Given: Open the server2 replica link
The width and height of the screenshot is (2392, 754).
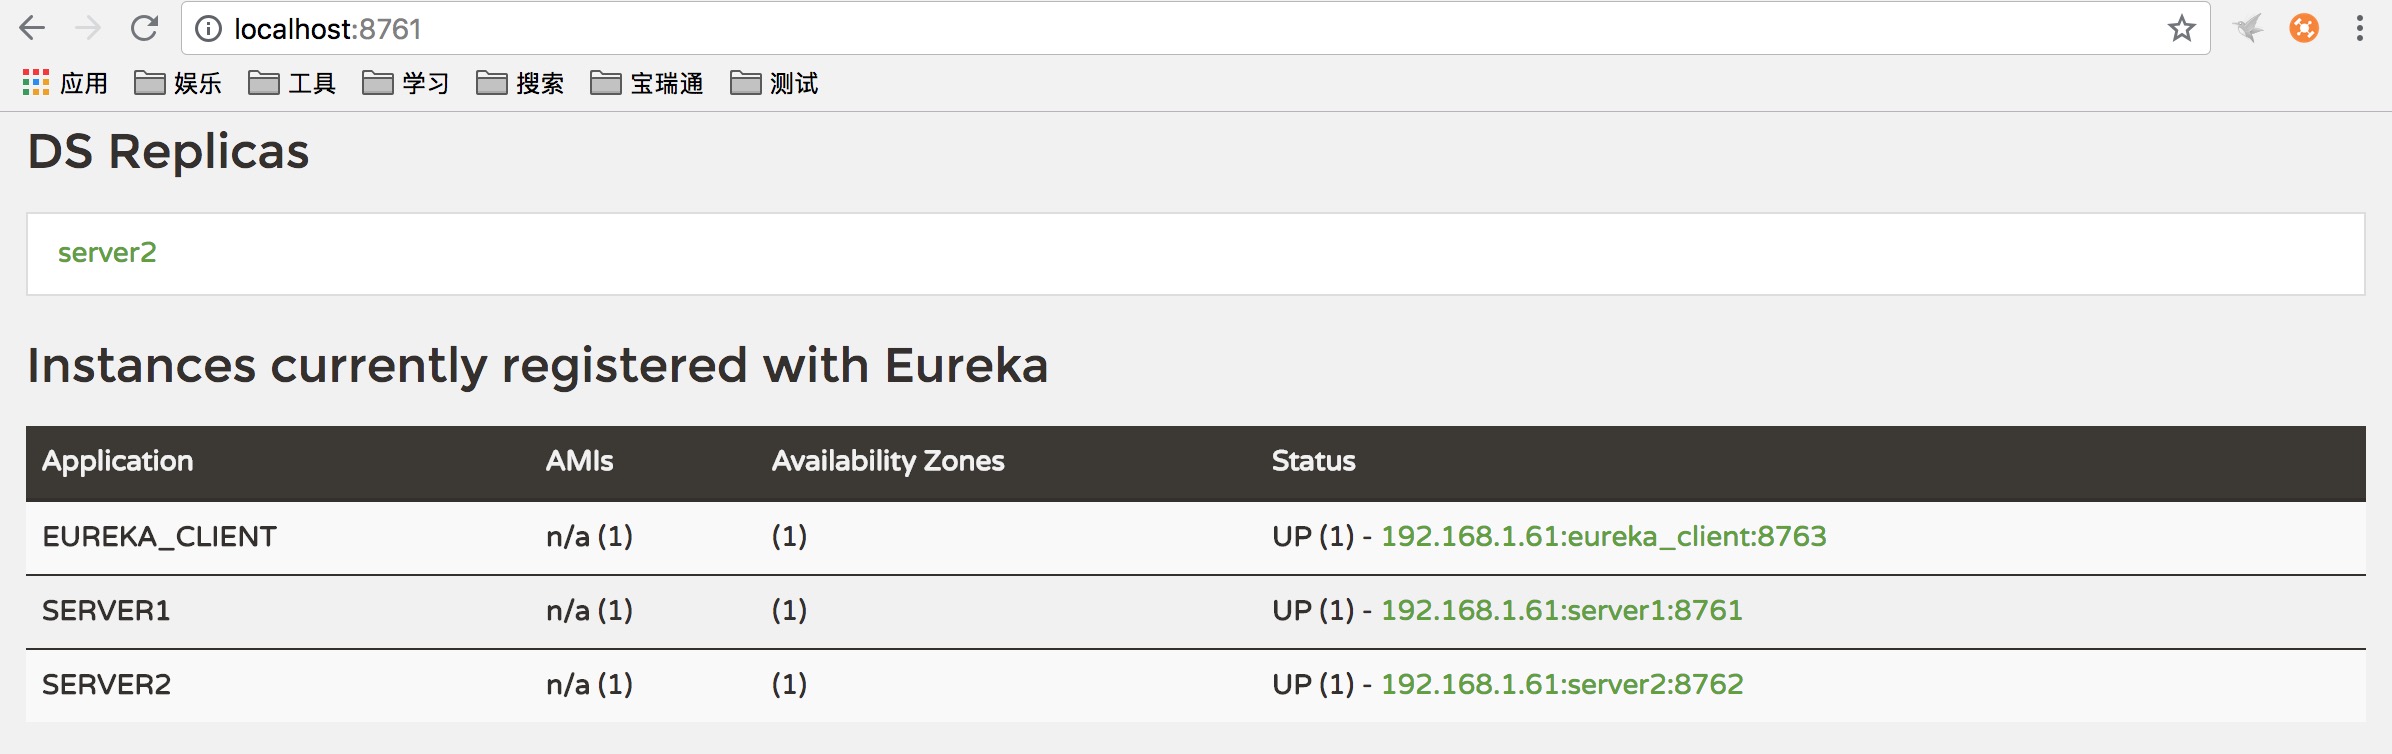Looking at the screenshot, I should tap(107, 253).
